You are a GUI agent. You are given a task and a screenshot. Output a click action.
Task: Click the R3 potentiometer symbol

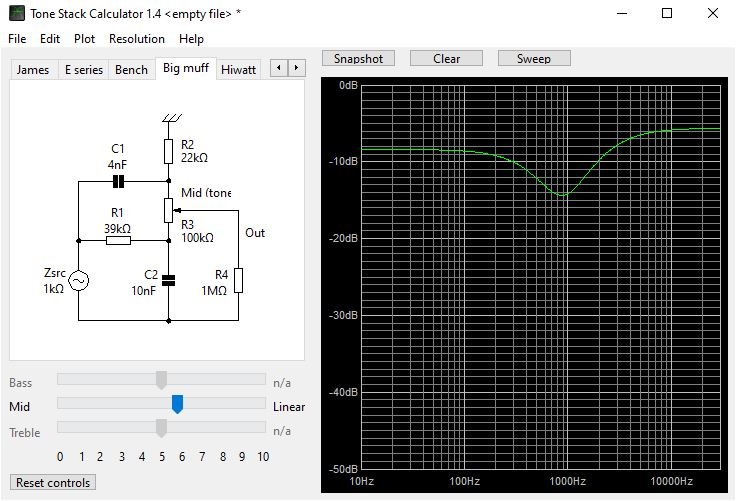click(x=169, y=210)
